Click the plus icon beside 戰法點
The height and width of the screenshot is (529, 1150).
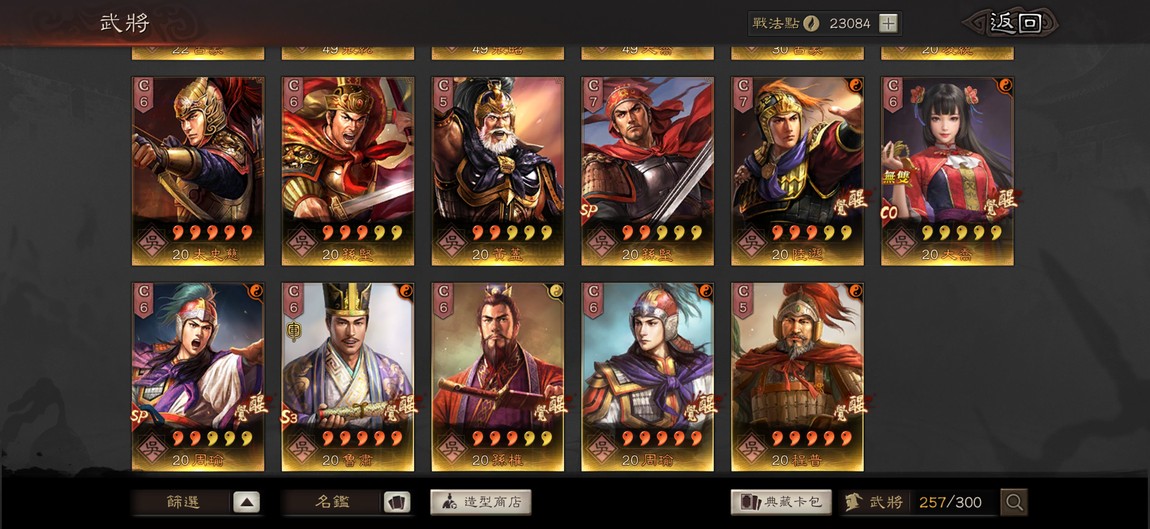tap(888, 23)
